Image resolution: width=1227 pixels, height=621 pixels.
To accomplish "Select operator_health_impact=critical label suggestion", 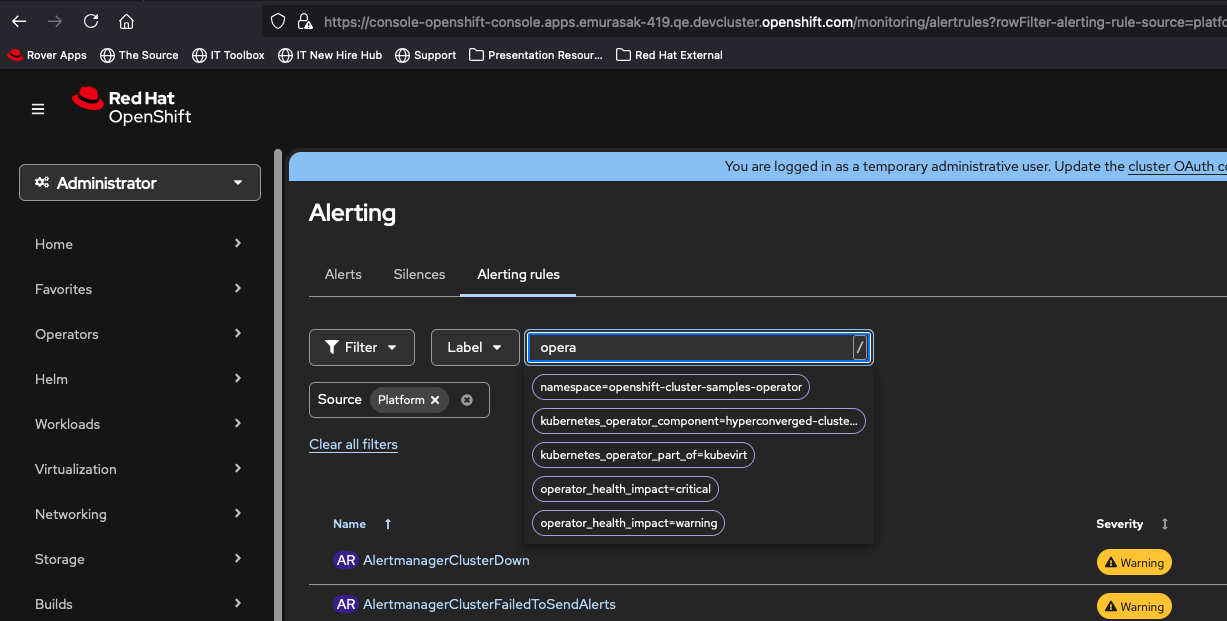I will [625, 489].
